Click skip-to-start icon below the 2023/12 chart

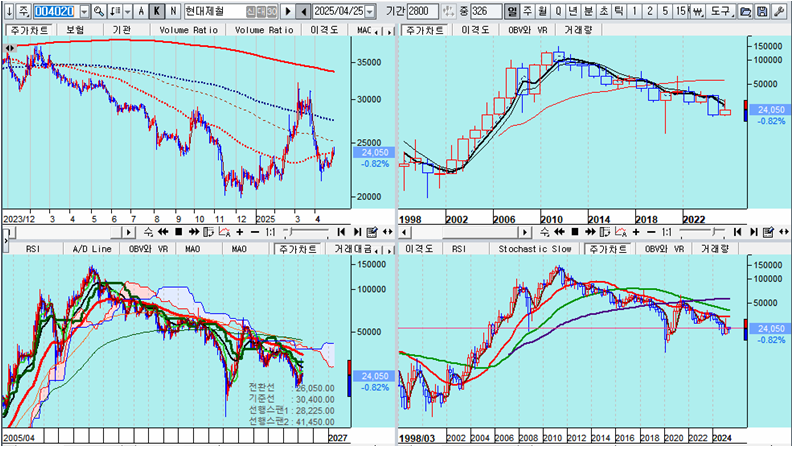click(341, 232)
